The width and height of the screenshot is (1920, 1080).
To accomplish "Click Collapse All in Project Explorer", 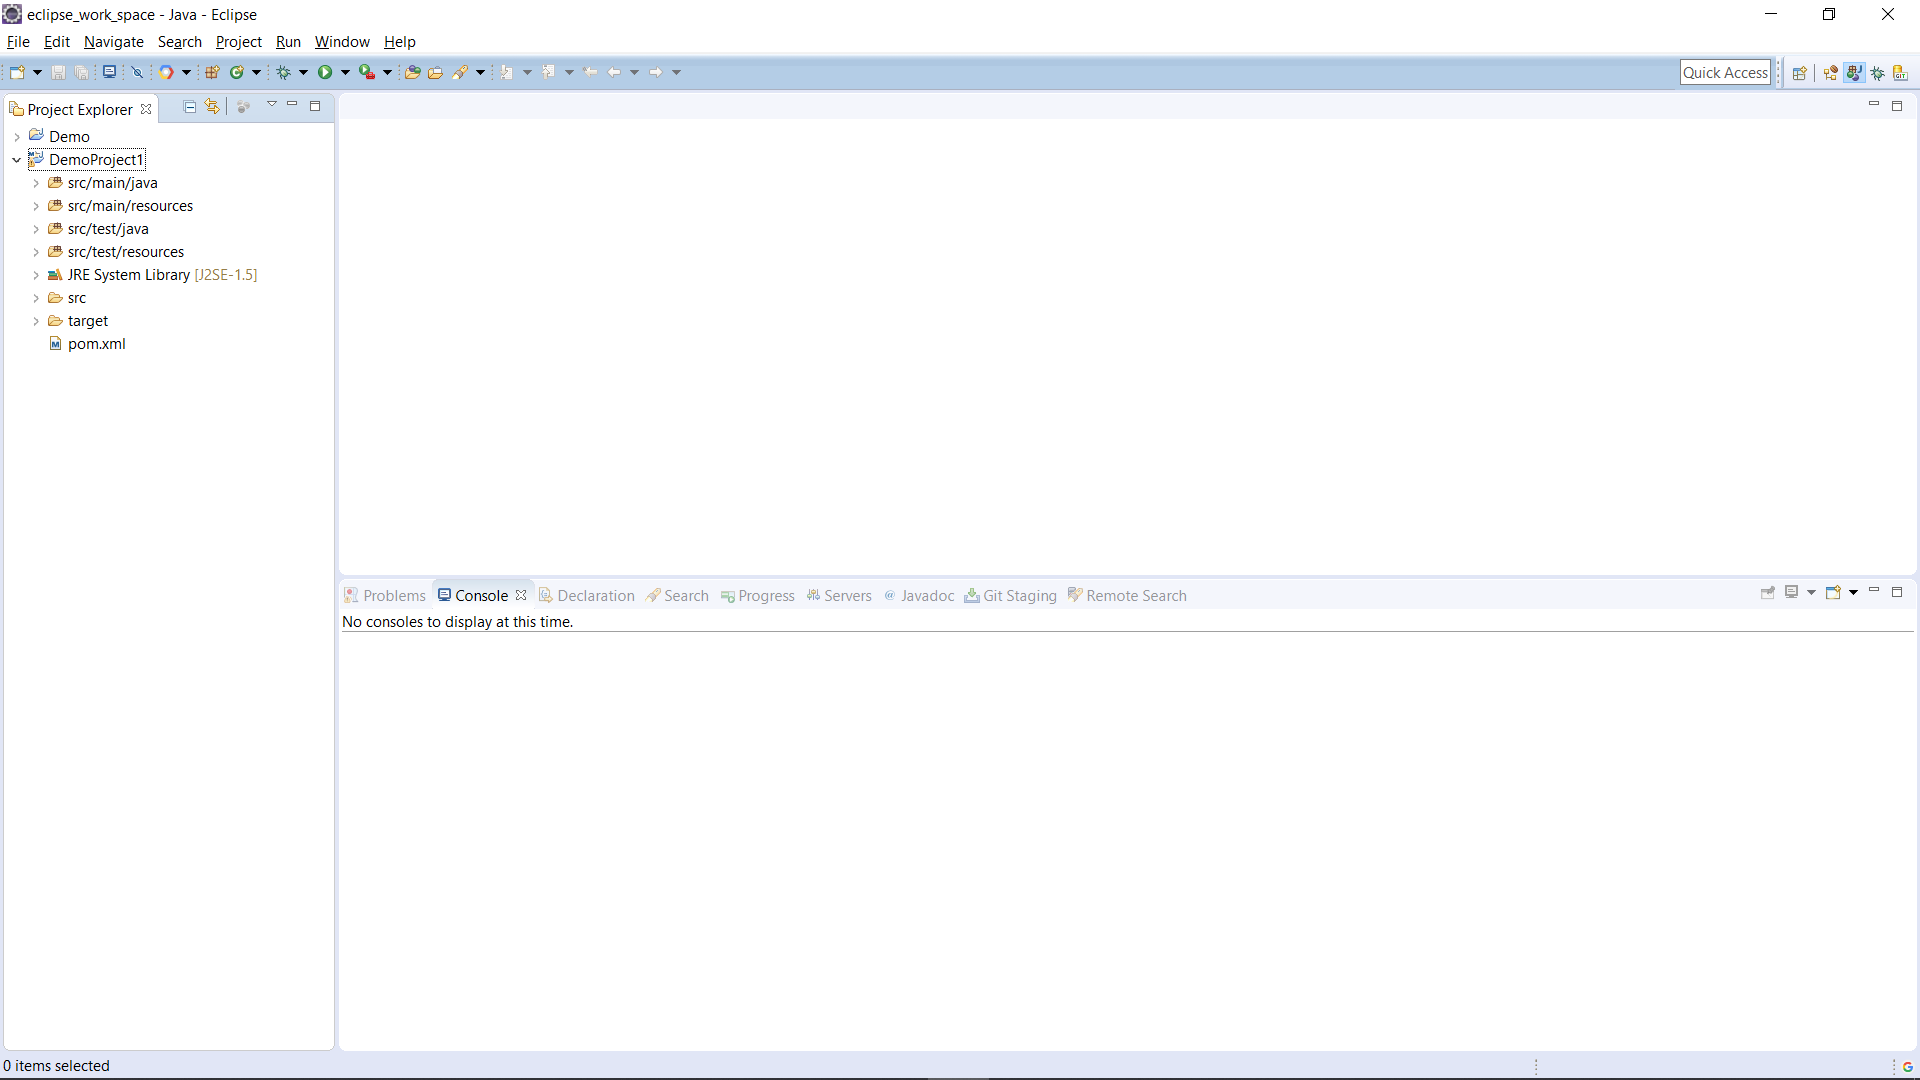I will (x=190, y=106).
